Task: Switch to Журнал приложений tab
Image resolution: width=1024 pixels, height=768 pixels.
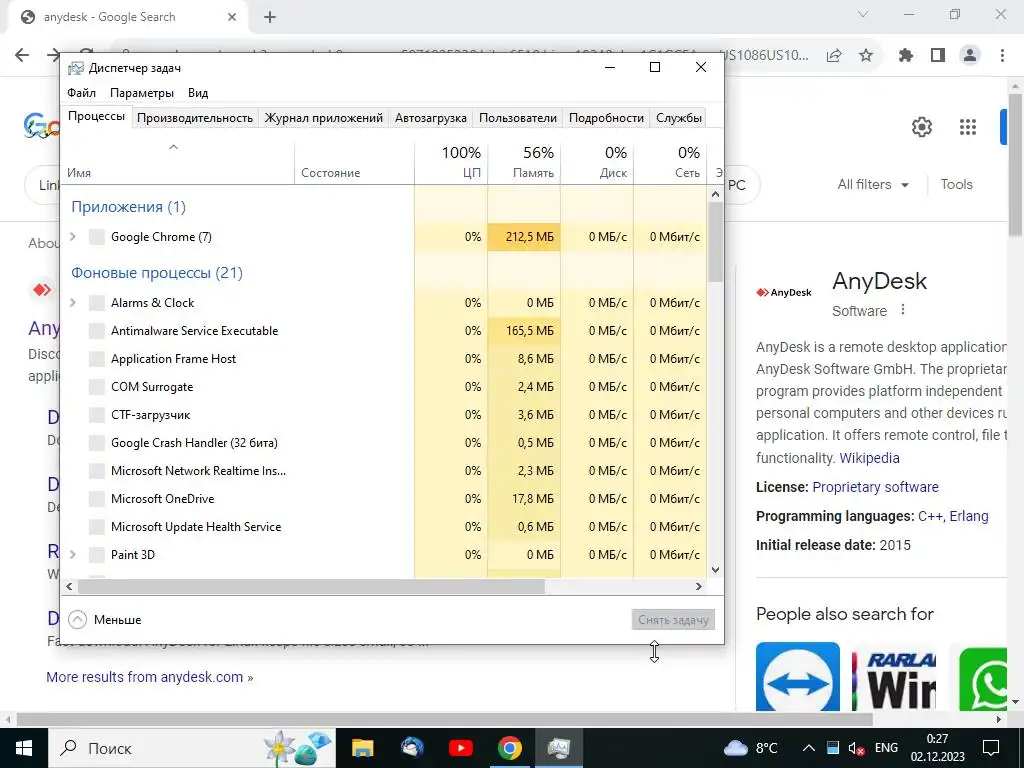Action: click(323, 118)
